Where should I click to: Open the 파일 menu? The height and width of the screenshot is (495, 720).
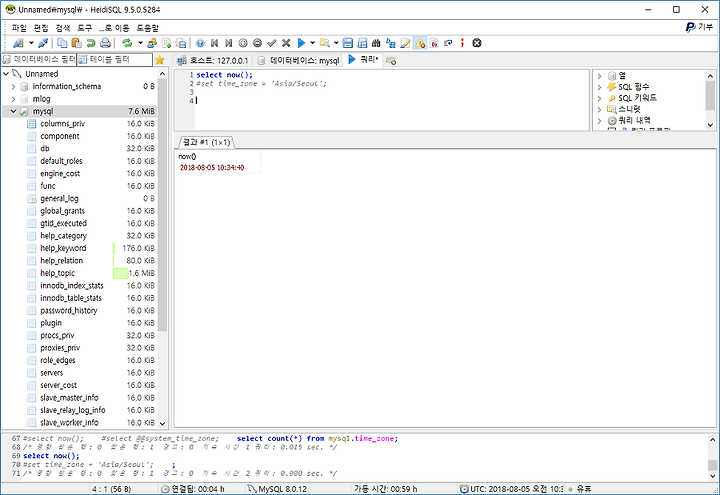pos(19,28)
